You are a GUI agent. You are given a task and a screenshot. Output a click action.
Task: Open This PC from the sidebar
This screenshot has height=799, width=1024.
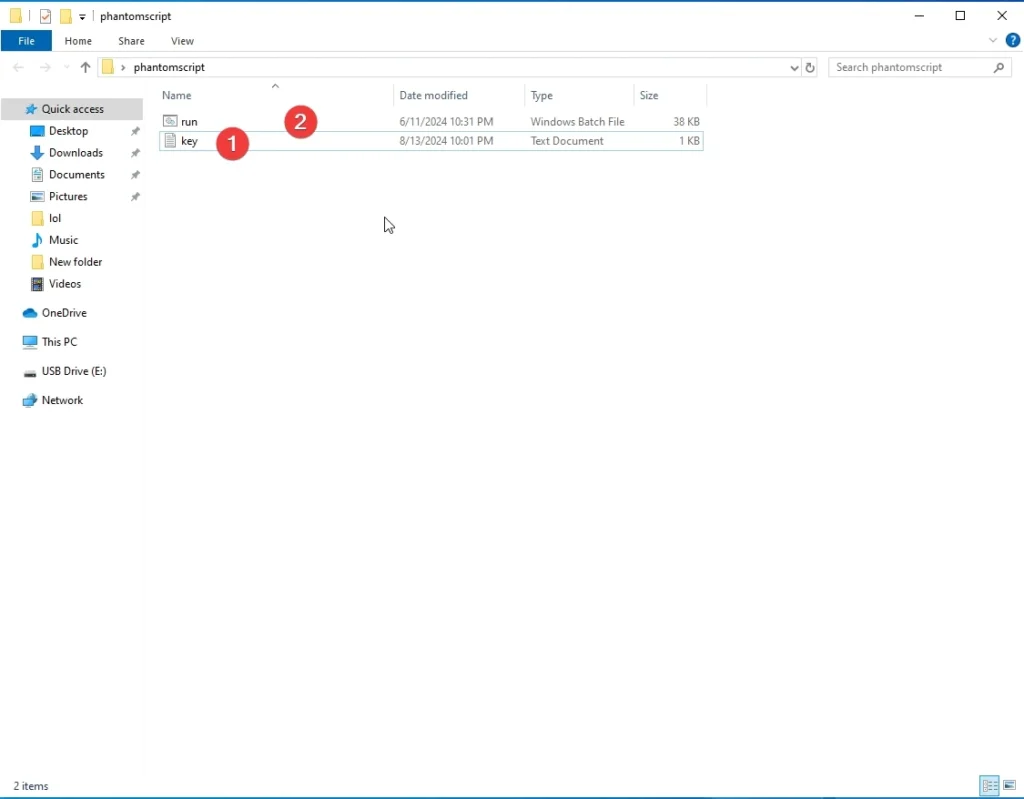click(57, 342)
